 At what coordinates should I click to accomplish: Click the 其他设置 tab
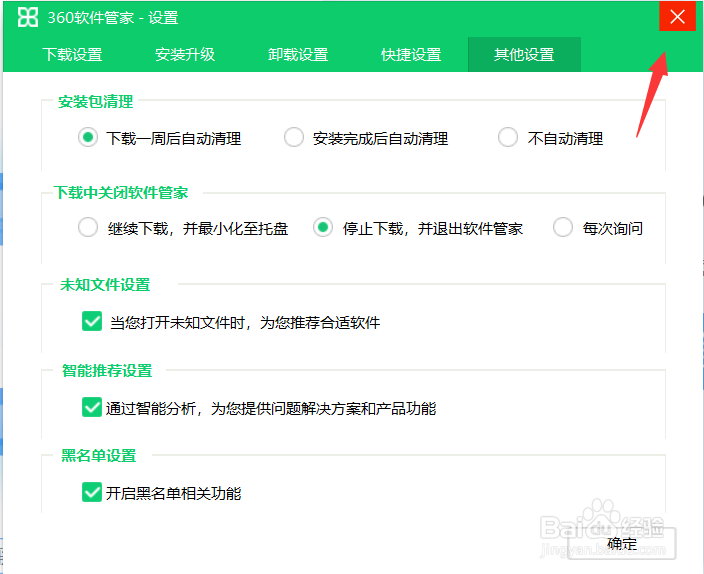click(524, 55)
